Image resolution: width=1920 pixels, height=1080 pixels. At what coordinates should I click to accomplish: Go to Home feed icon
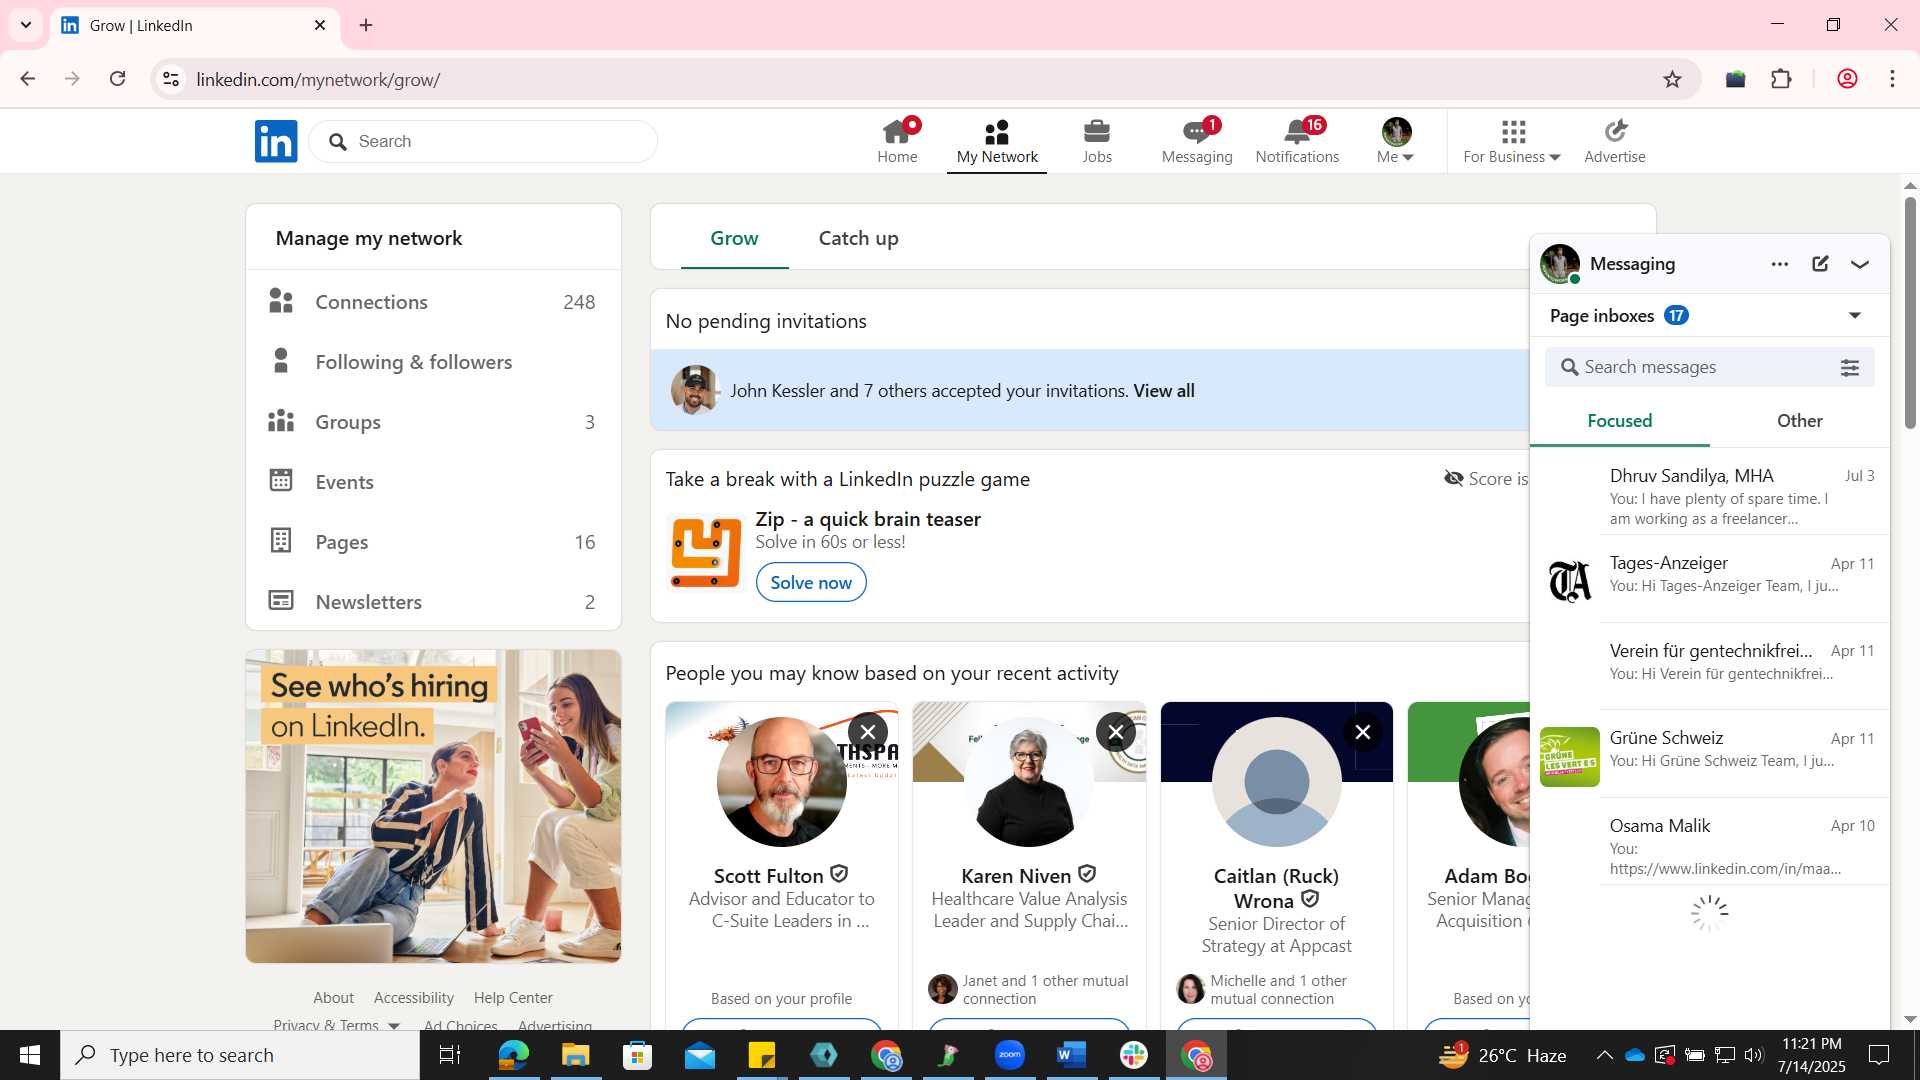point(897,141)
